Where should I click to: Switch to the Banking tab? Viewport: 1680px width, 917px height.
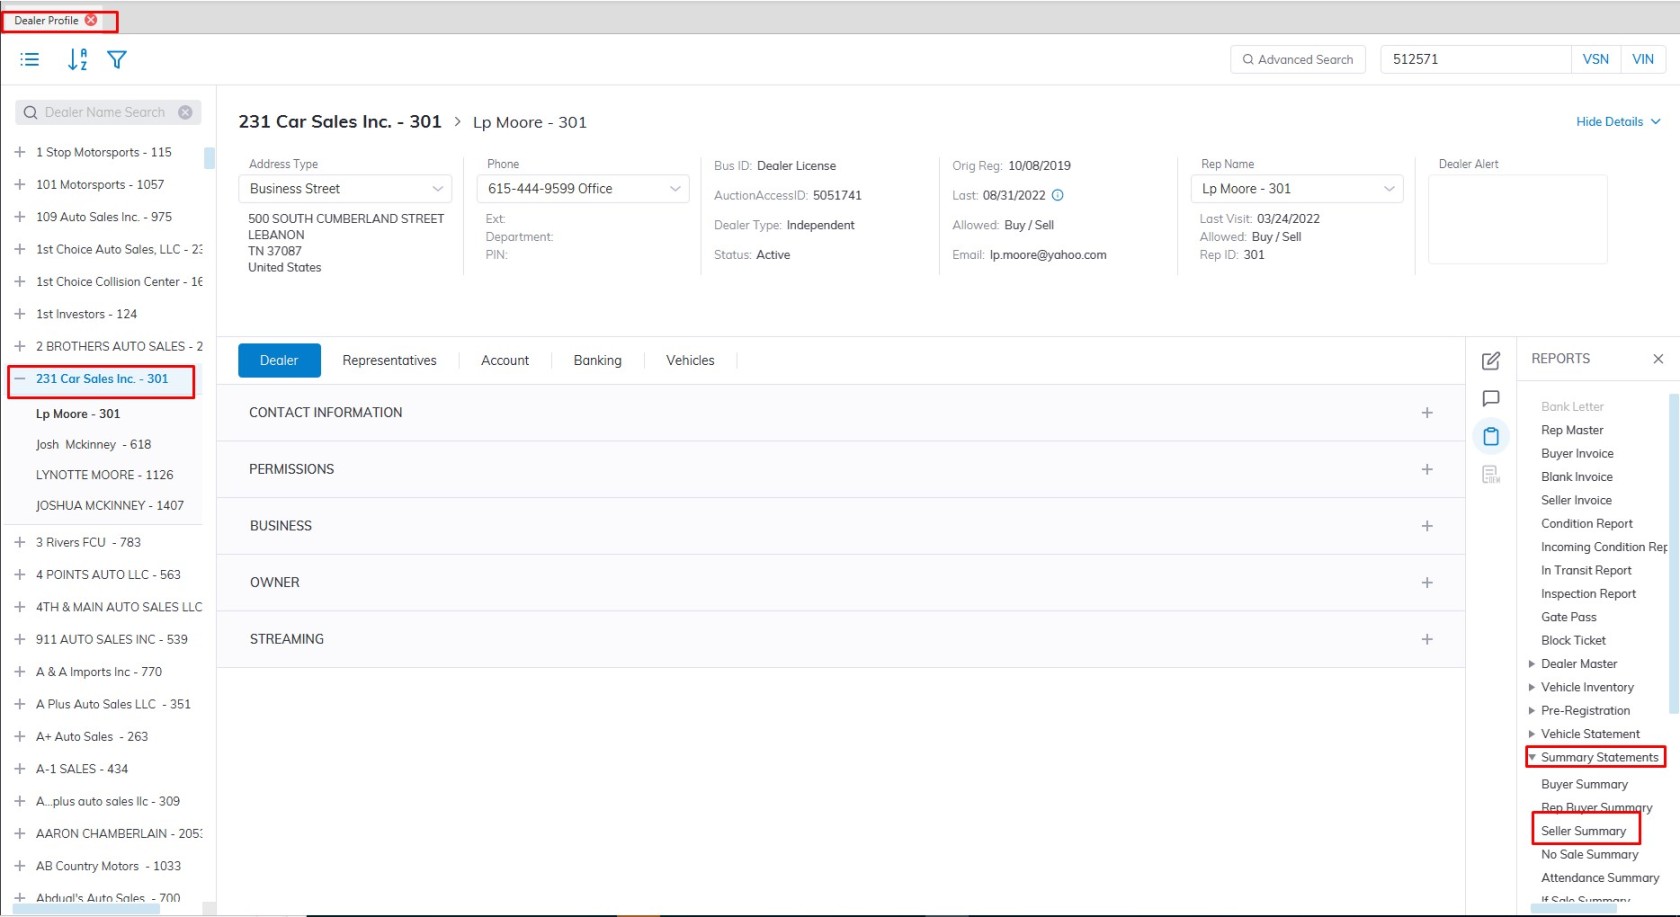click(x=597, y=361)
